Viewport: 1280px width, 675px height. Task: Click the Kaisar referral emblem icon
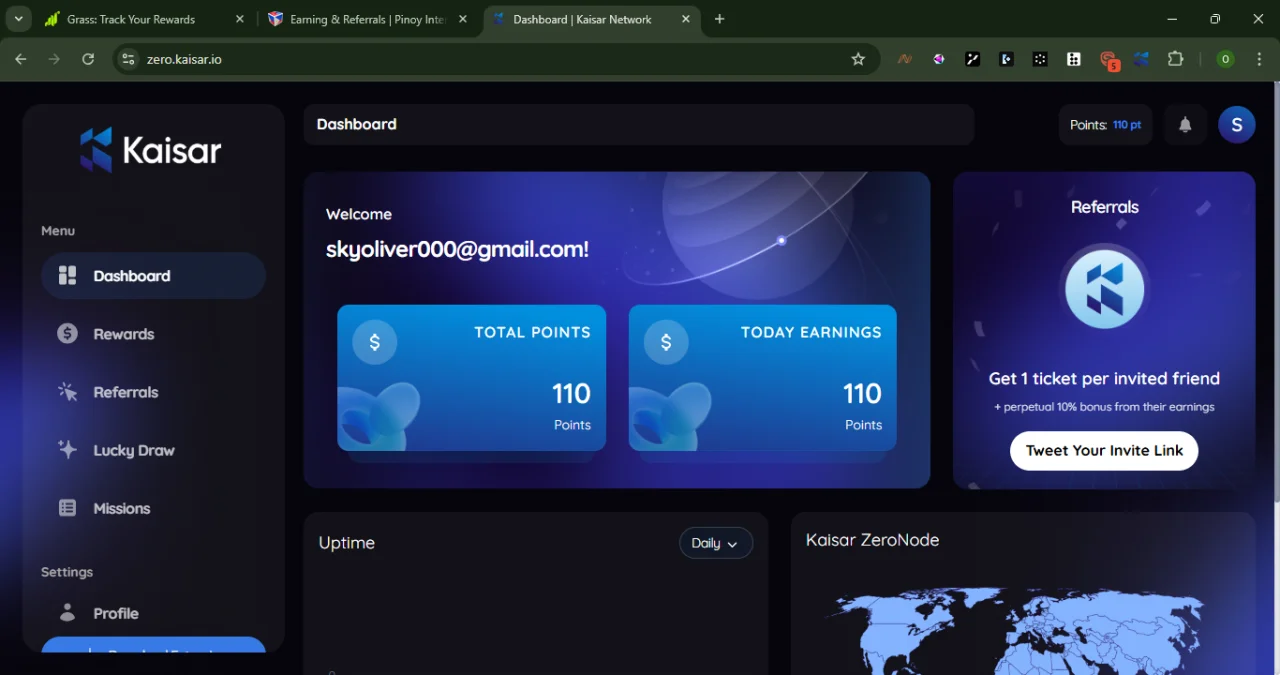[x=1104, y=288]
